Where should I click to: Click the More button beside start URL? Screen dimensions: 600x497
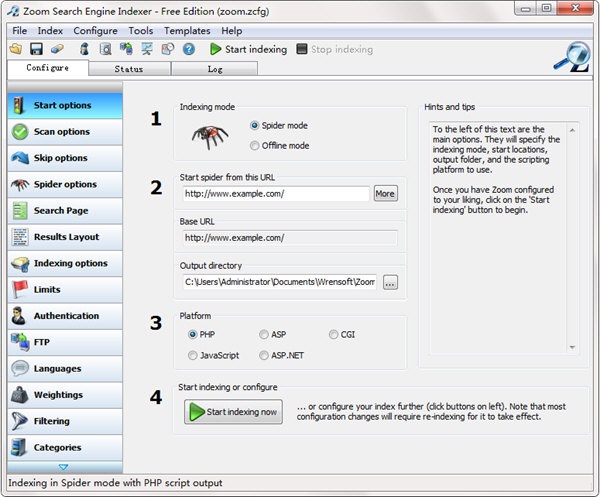(385, 194)
